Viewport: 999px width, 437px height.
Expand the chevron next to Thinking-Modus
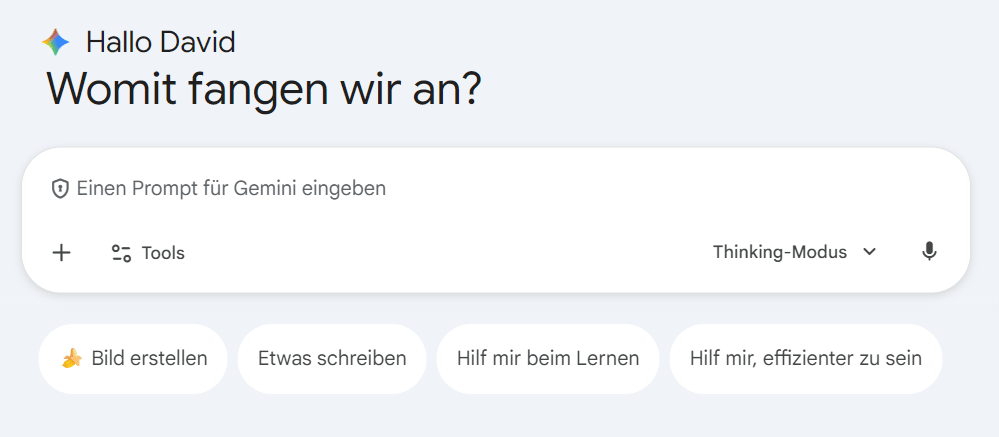869,252
